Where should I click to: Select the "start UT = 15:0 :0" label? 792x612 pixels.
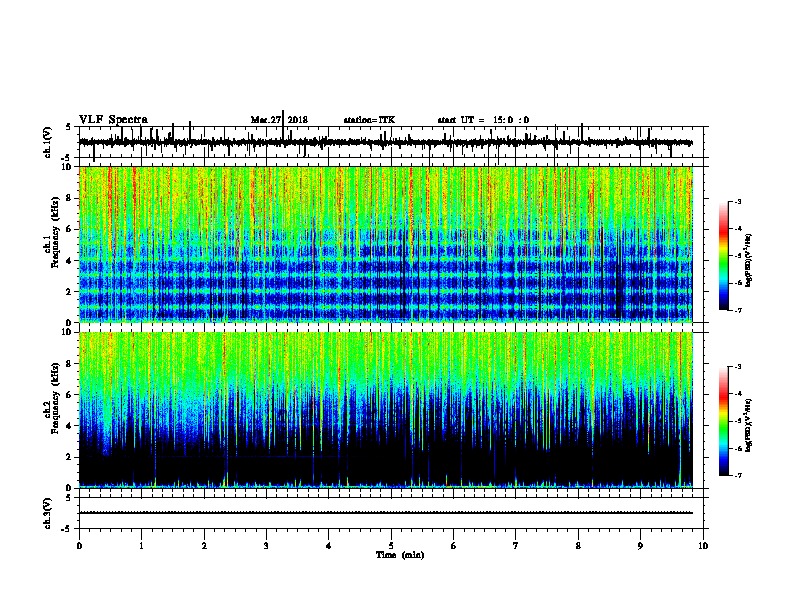(x=483, y=120)
